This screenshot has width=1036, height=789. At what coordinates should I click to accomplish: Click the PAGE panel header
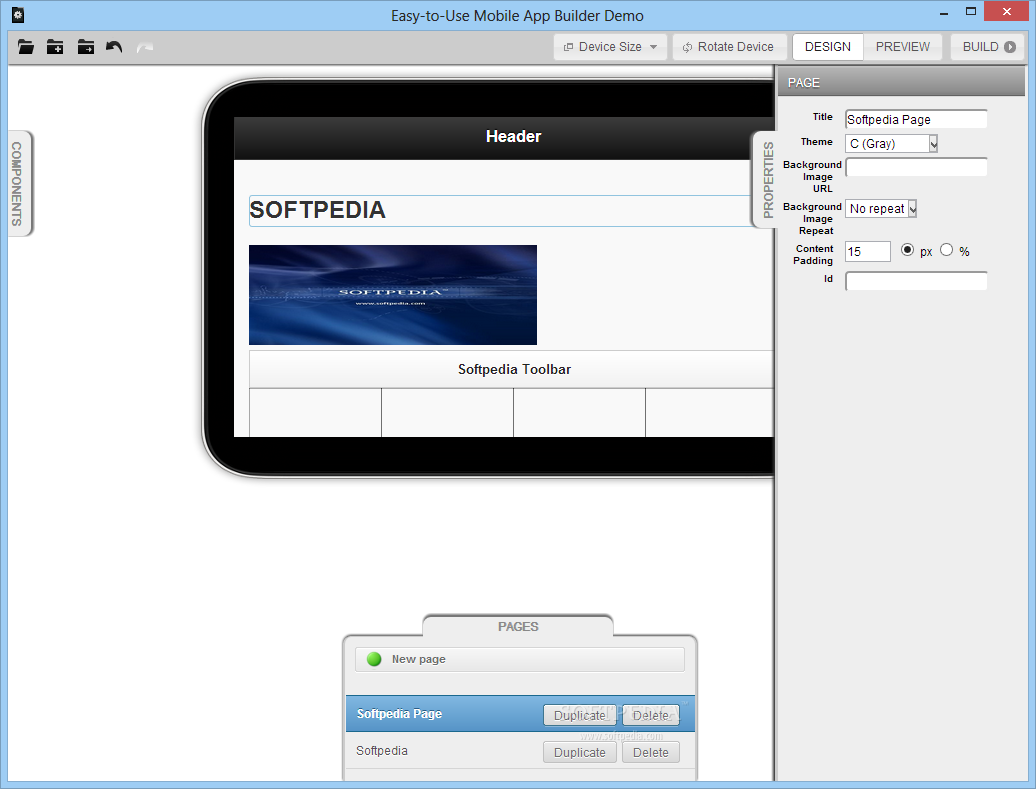[901, 83]
